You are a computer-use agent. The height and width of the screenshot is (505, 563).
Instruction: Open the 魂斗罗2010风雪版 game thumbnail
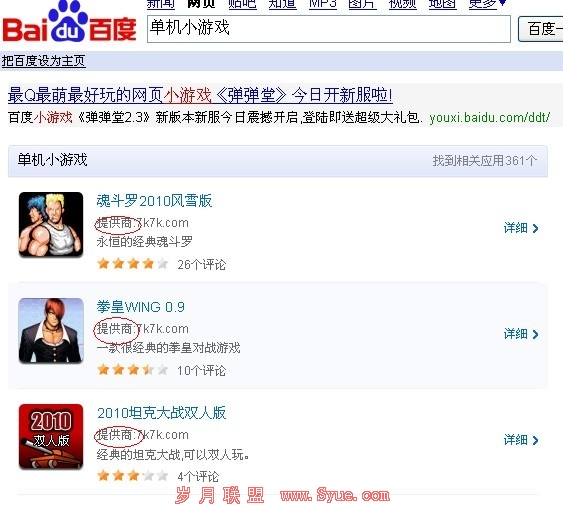[x=51, y=224]
